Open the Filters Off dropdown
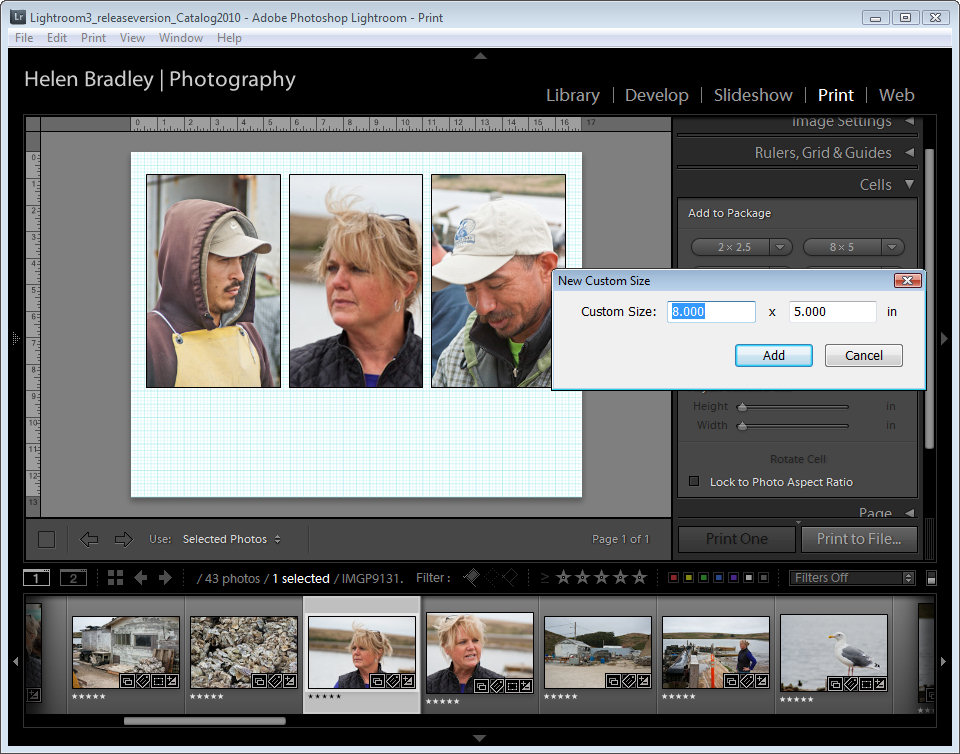Image resolution: width=960 pixels, height=754 pixels. pyautogui.click(x=852, y=578)
